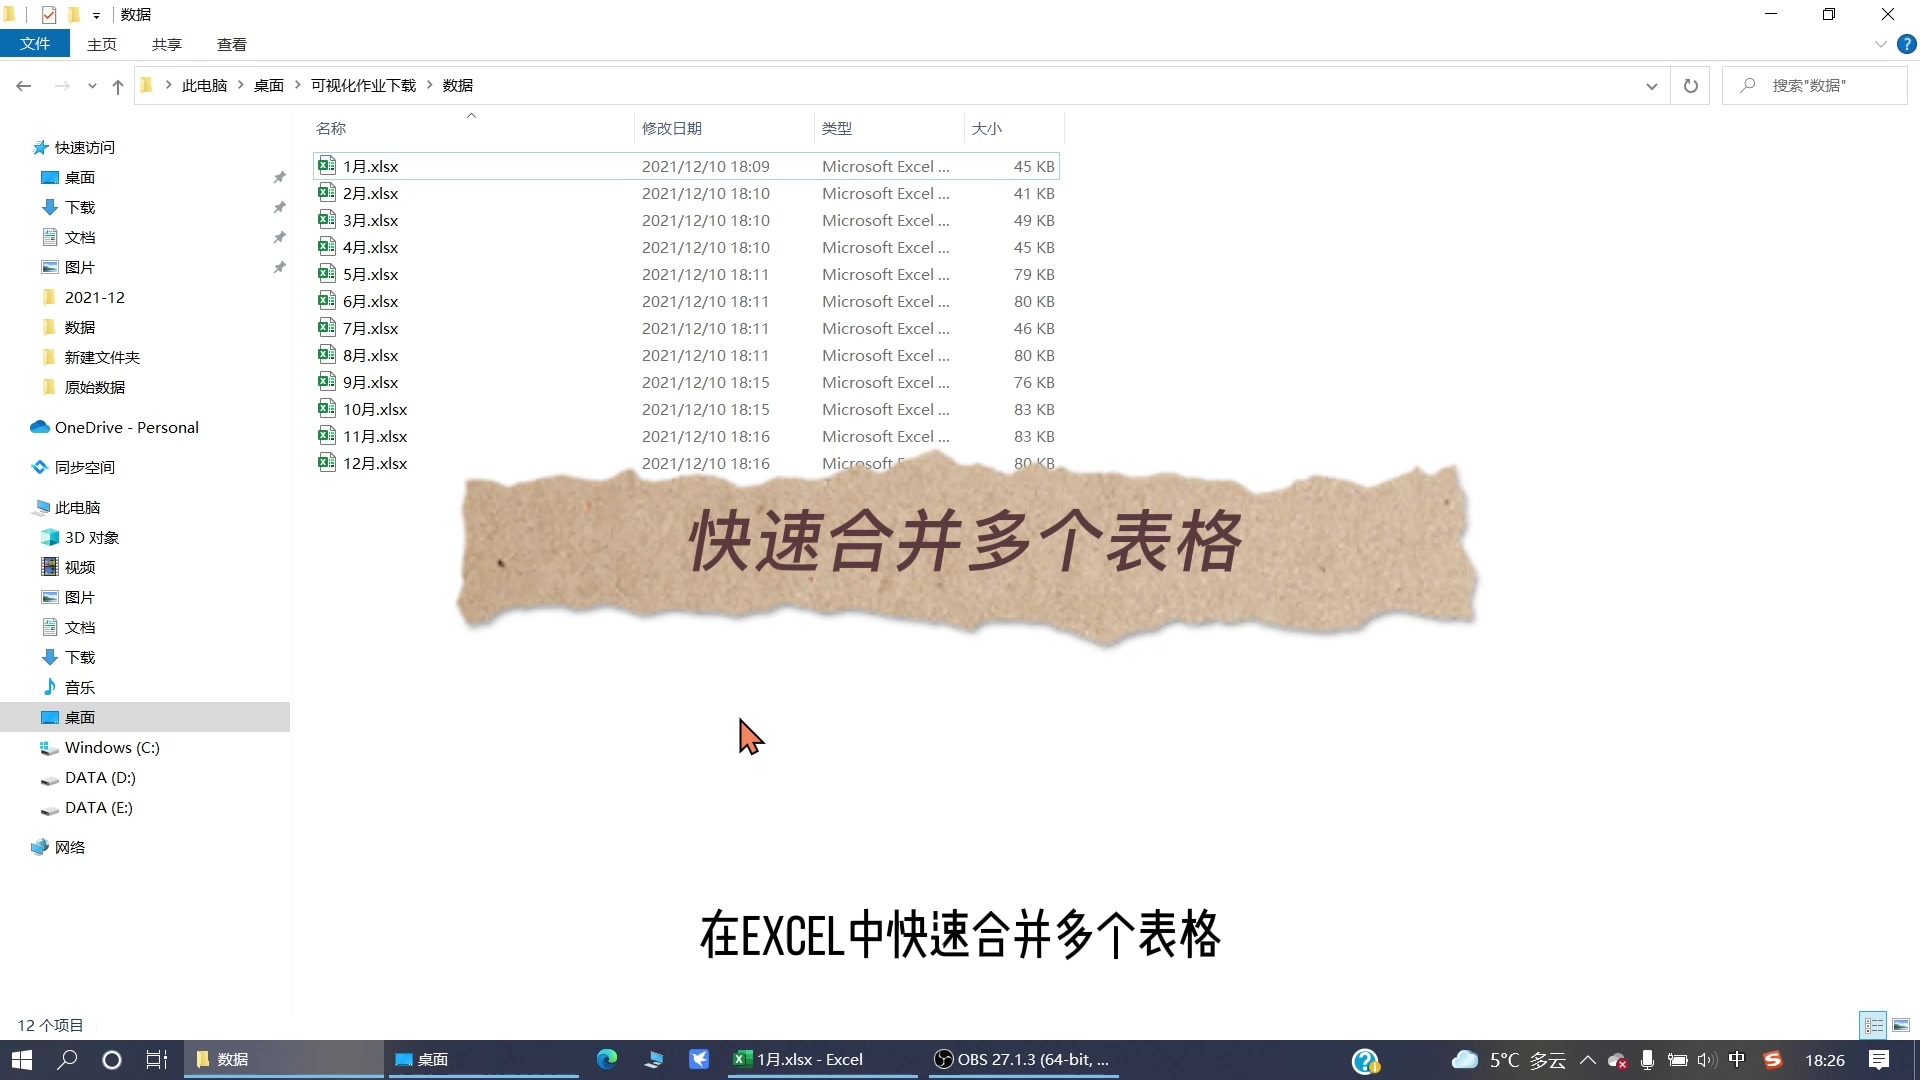Click the refresh button beside address bar
The image size is (1920, 1080).
tap(1690, 86)
